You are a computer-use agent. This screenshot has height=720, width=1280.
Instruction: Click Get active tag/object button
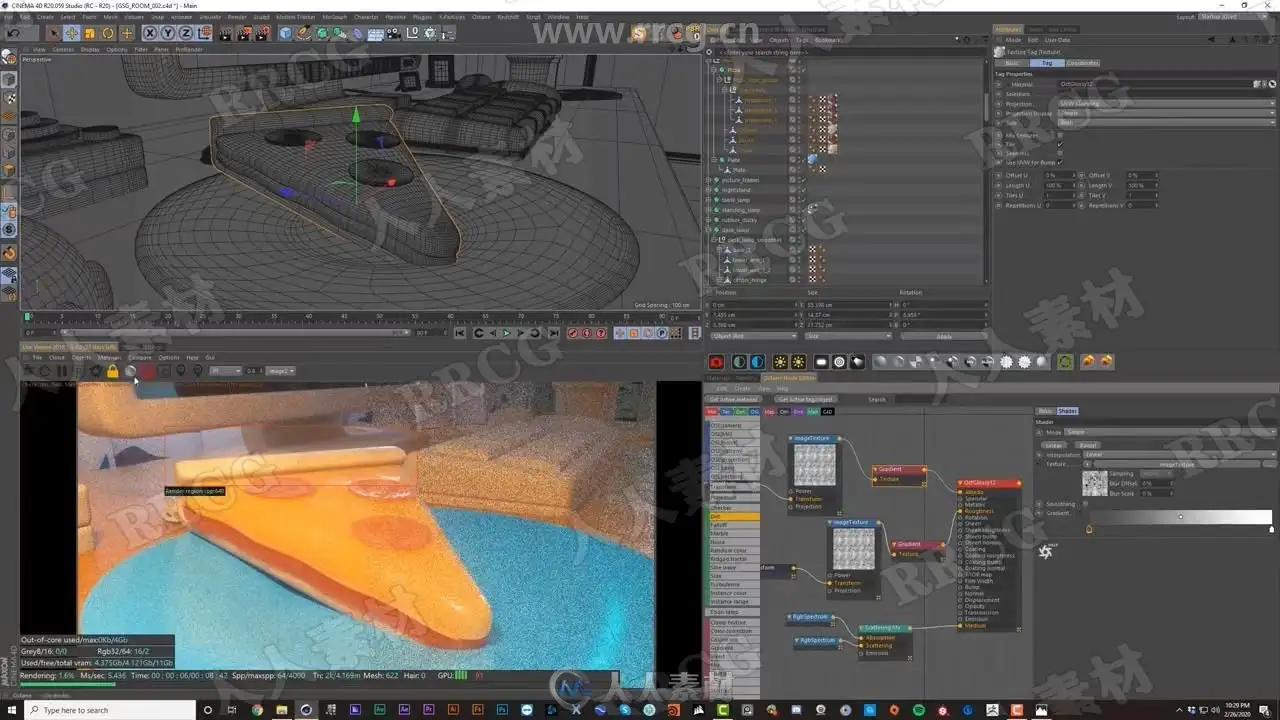tap(805, 399)
